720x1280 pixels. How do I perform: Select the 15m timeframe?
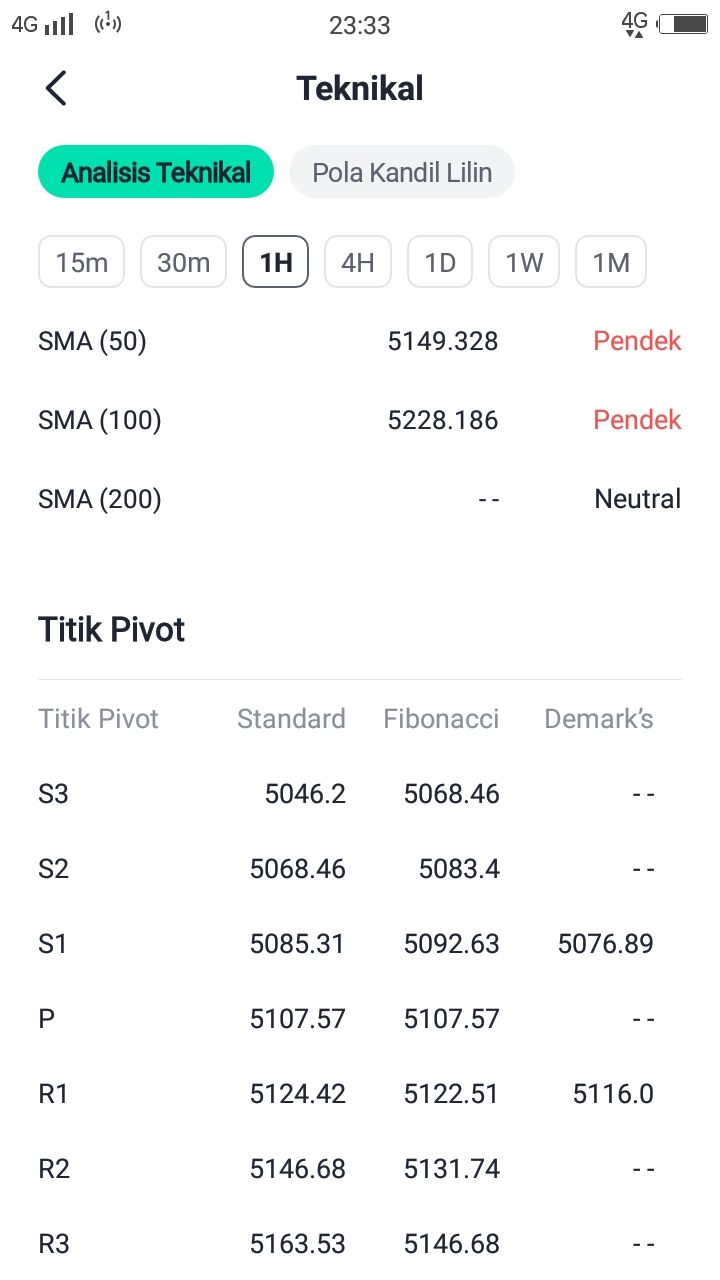click(x=82, y=262)
